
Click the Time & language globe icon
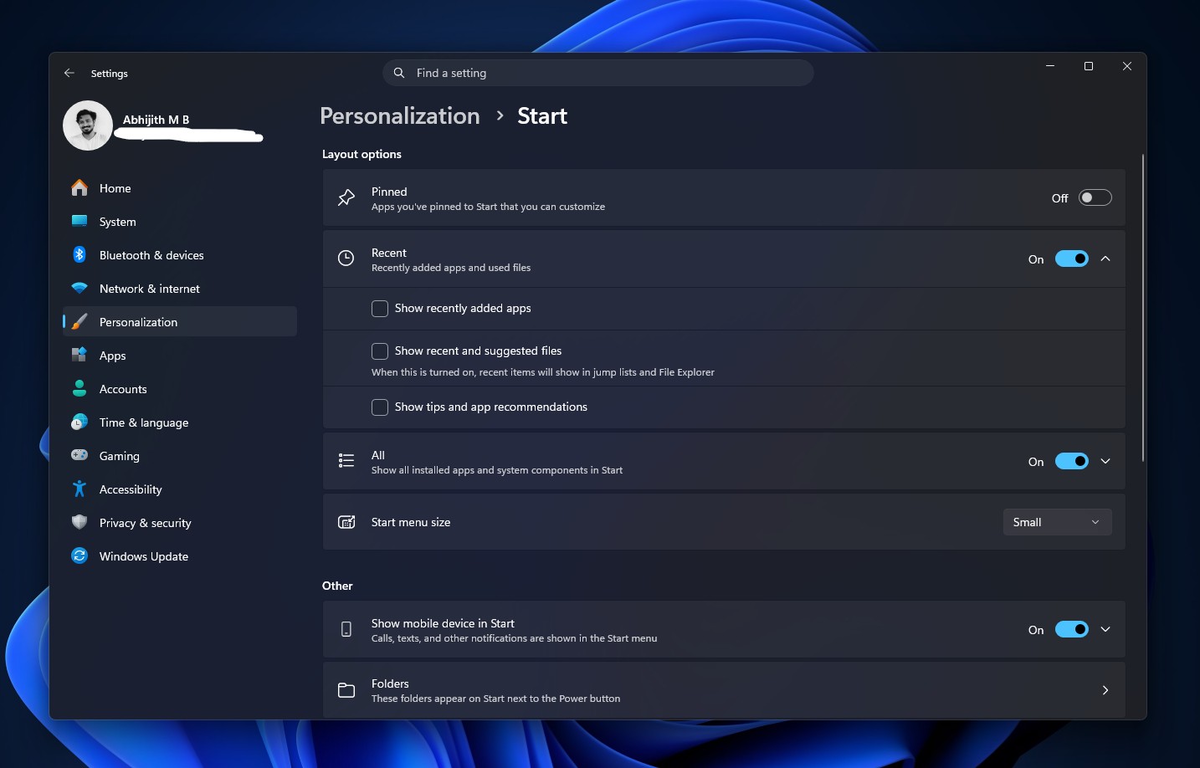coord(79,422)
